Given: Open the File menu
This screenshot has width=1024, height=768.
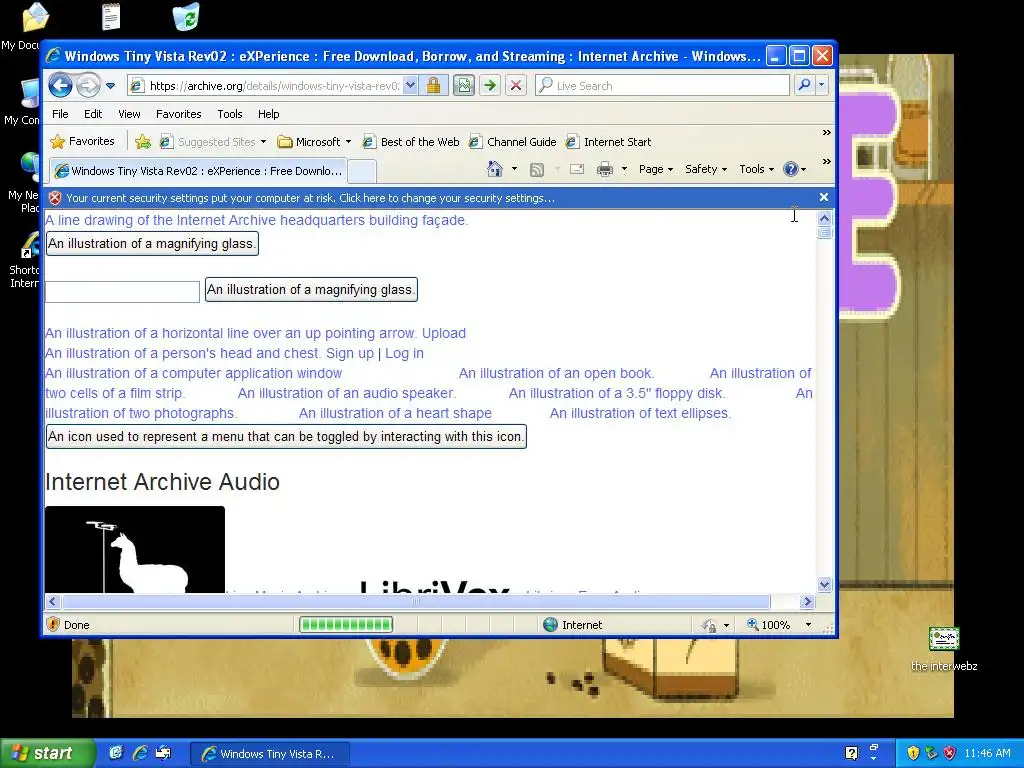Looking at the screenshot, I should tap(60, 114).
